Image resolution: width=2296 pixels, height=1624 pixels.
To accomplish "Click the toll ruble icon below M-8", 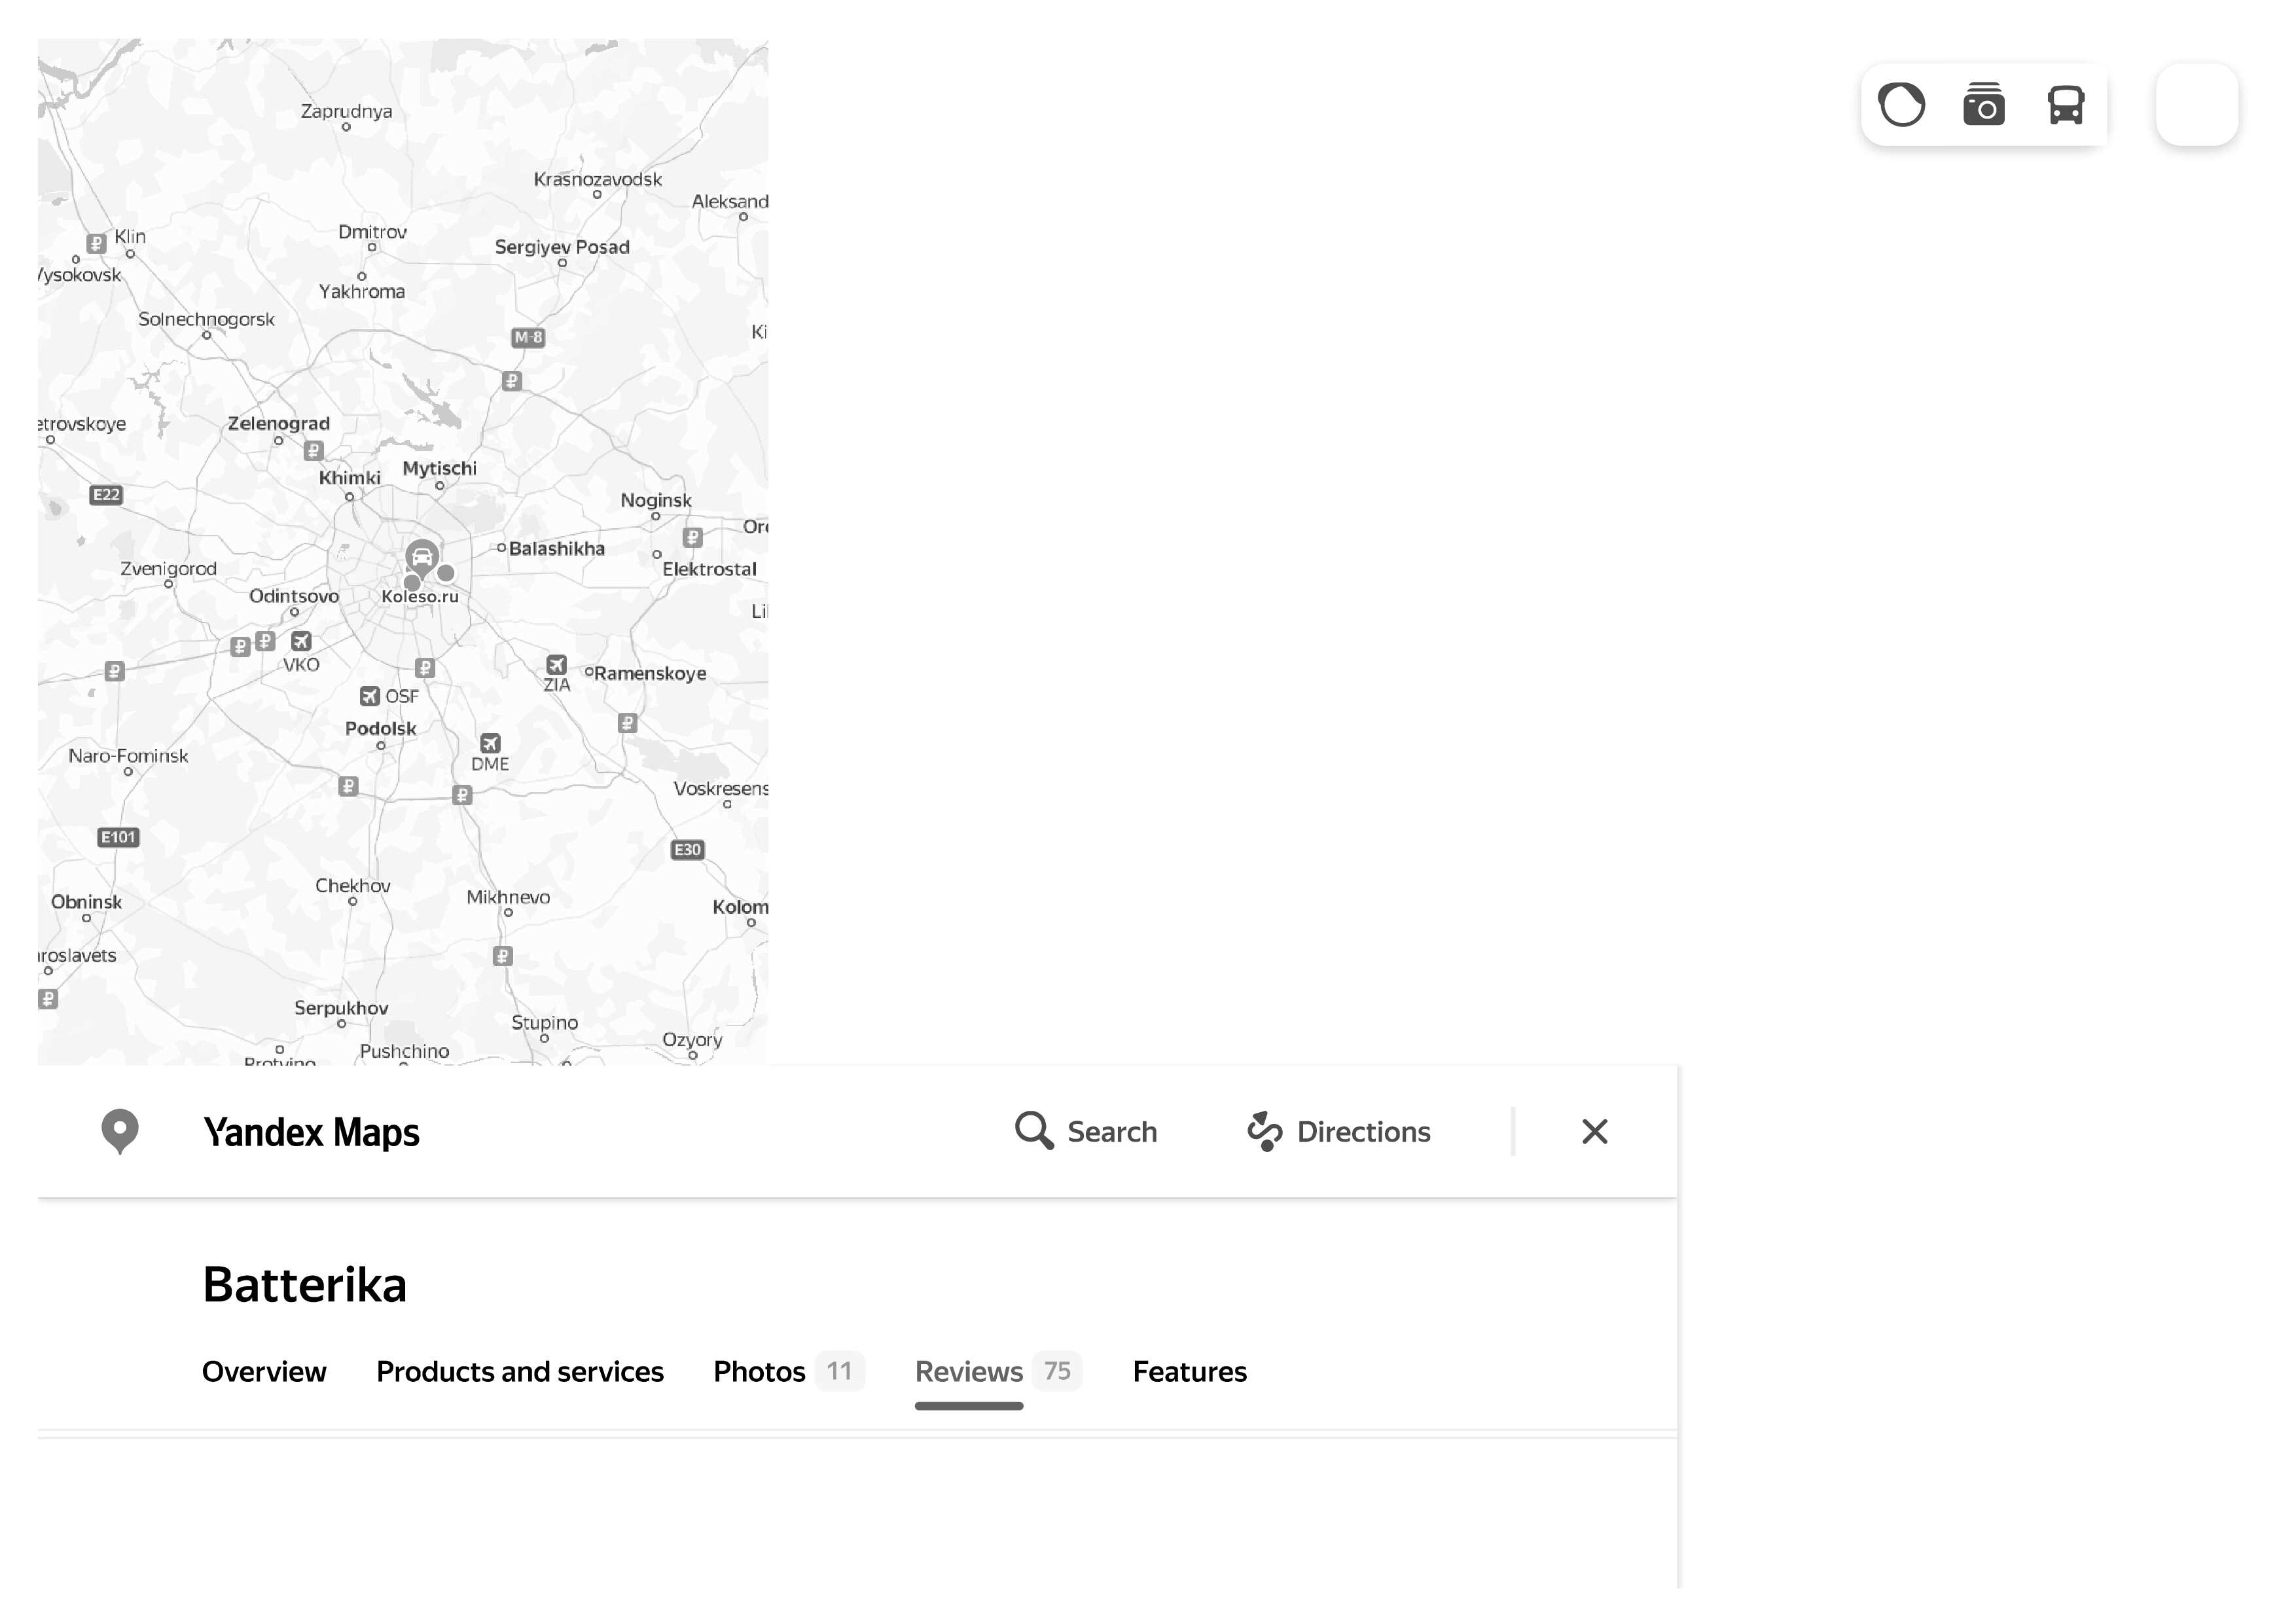I will pyautogui.click(x=512, y=381).
